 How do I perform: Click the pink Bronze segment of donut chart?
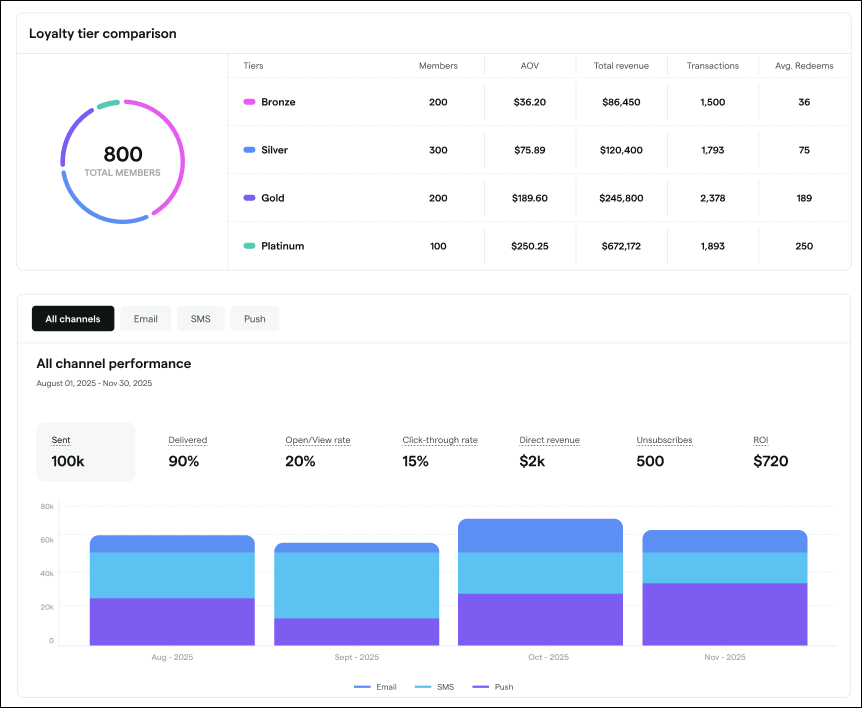point(177,150)
